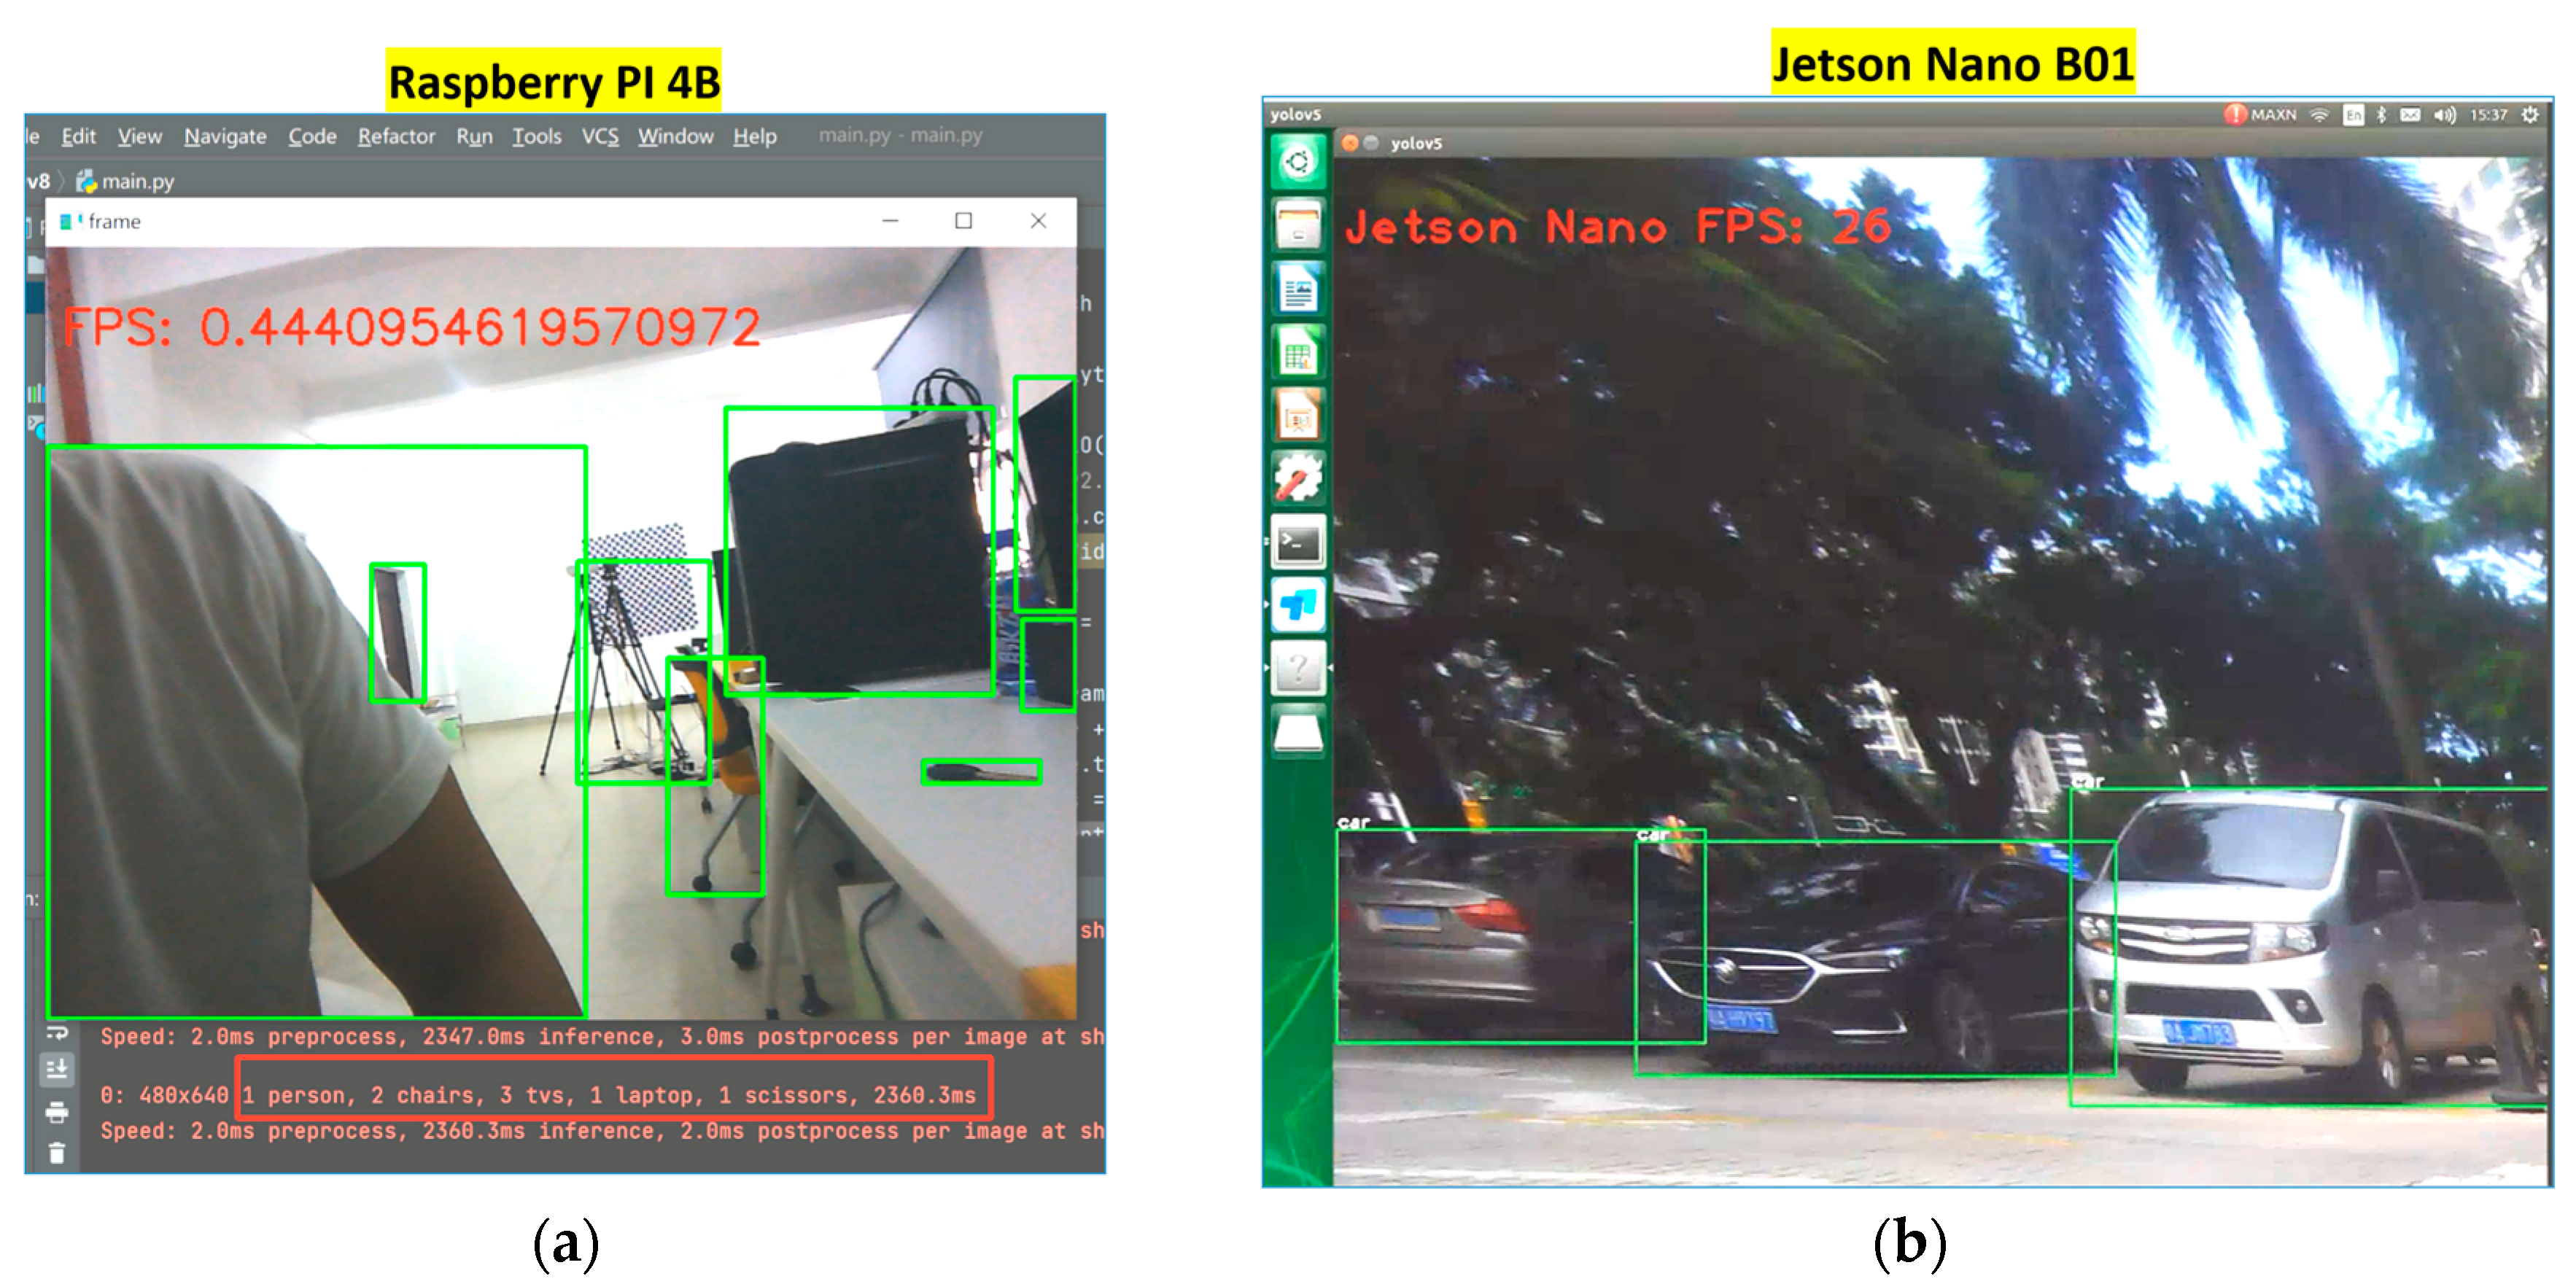Open the Terminal from the dock
The height and width of the screenshot is (1284, 2576).
pos(1297,543)
